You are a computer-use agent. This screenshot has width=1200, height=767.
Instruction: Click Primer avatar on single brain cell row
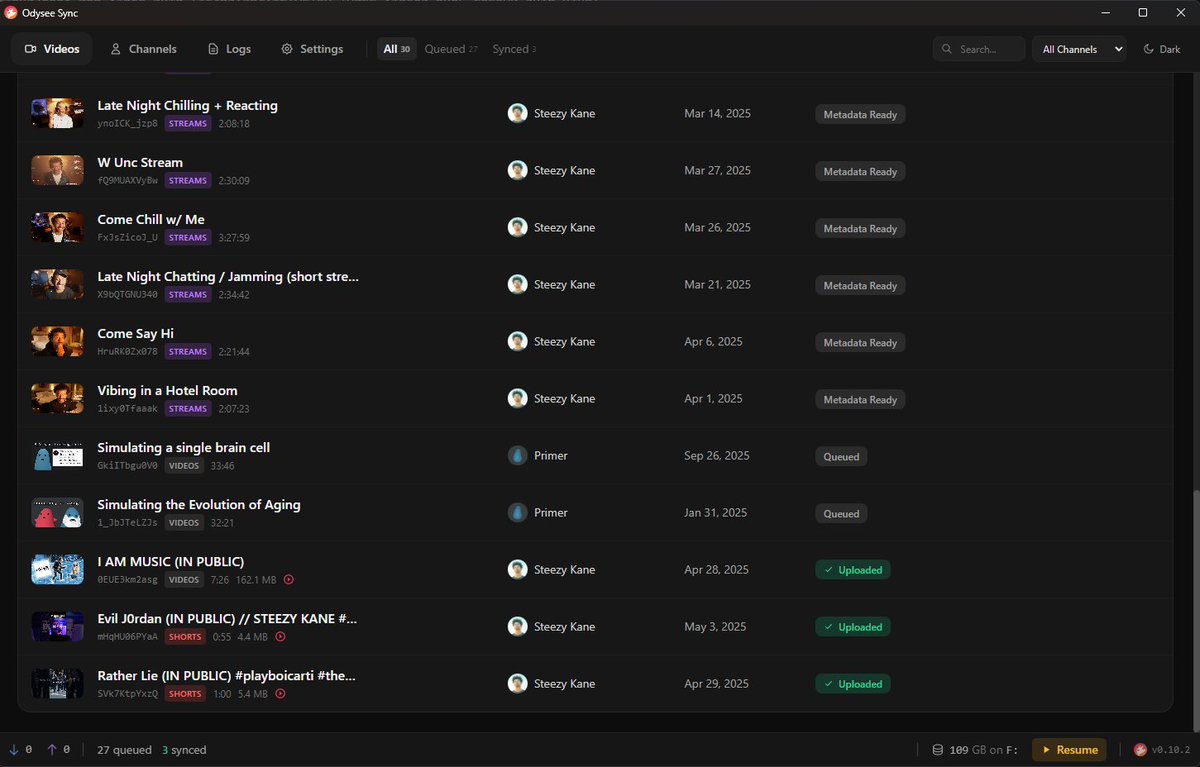pos(517,455)
